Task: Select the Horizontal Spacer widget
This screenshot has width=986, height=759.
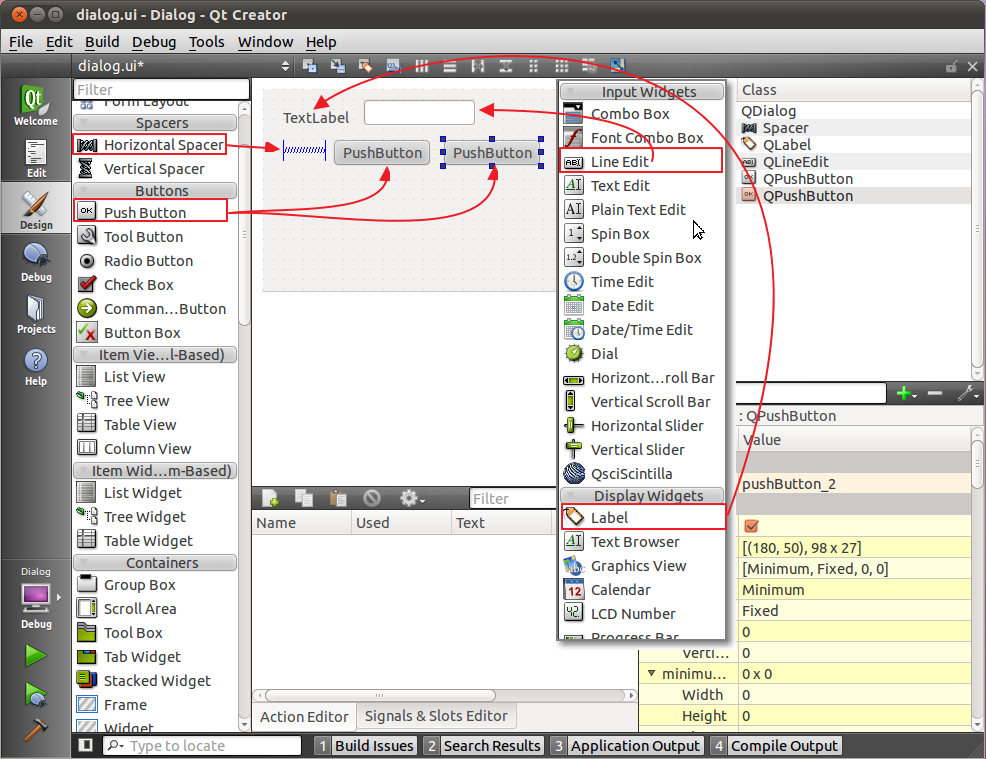Action: point(150,145)
